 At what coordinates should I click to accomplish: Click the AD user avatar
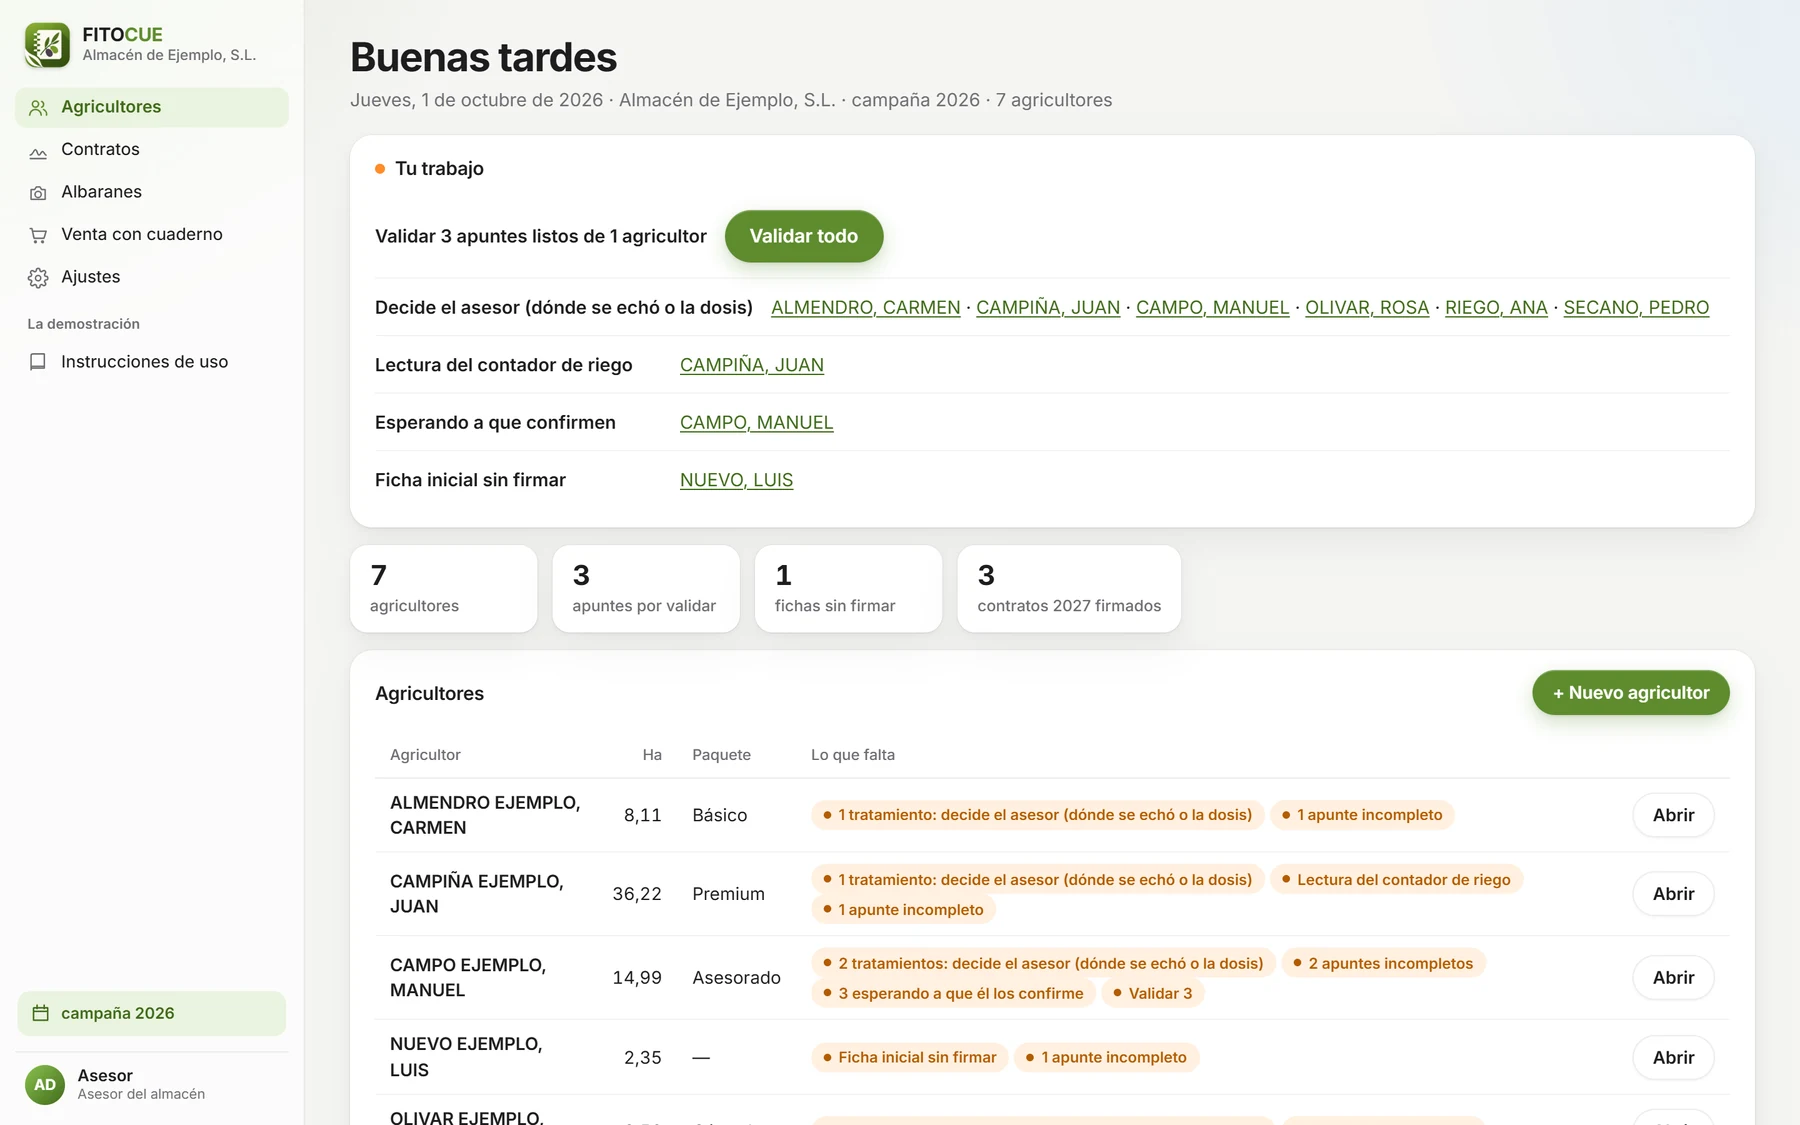[45, 1085]
